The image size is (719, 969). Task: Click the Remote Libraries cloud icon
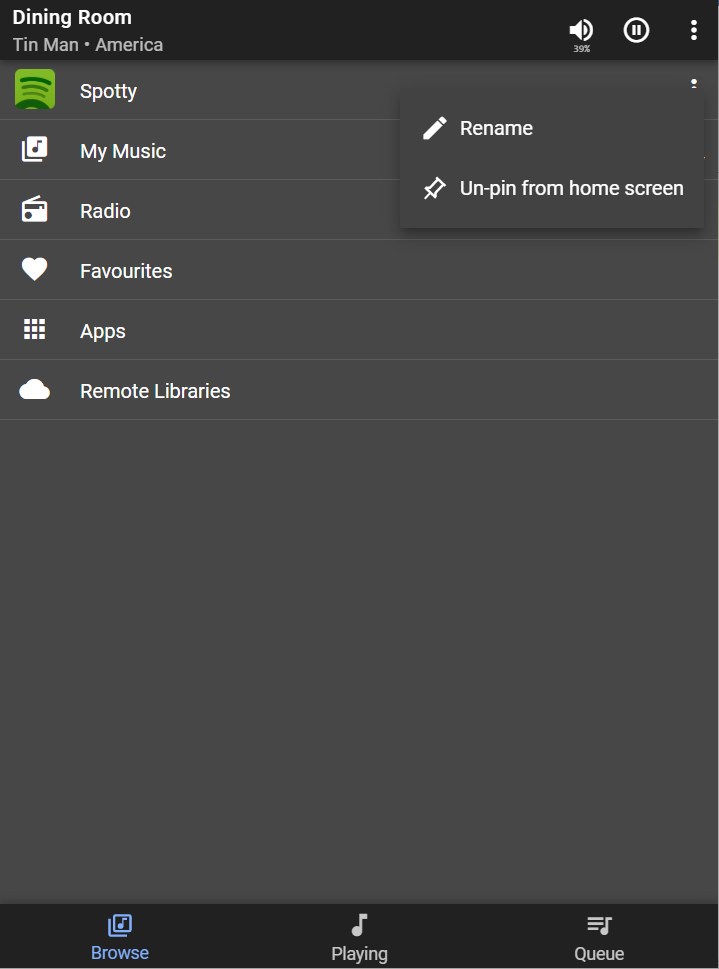pyautogui.click(x=35, y=390)
